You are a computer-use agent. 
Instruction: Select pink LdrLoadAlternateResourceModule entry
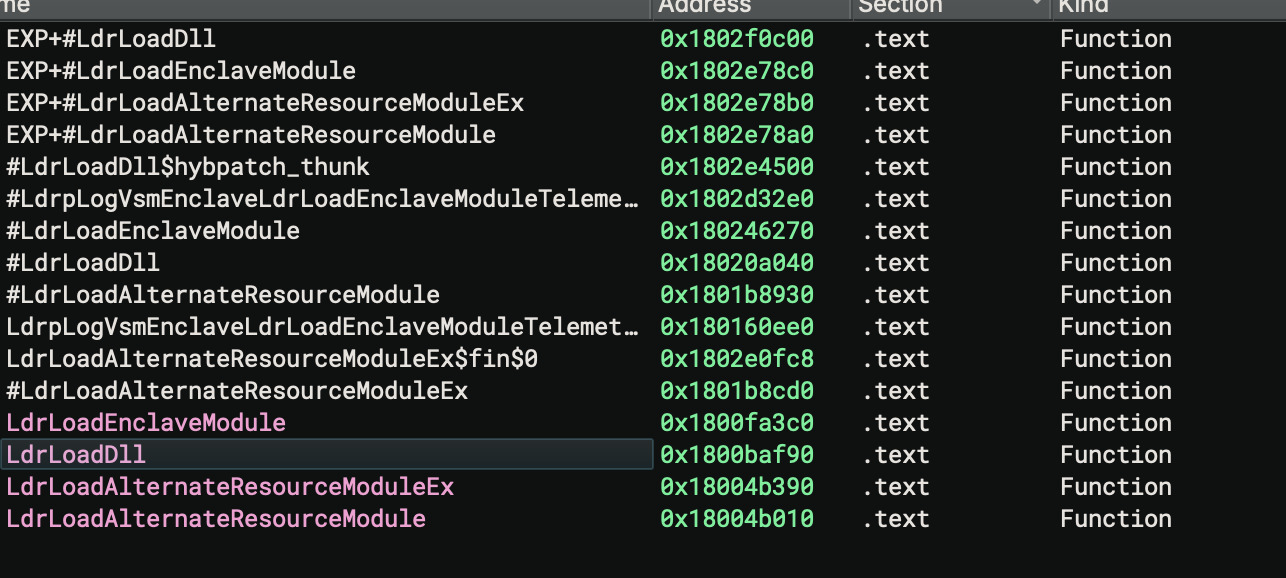tap(216, 519)
